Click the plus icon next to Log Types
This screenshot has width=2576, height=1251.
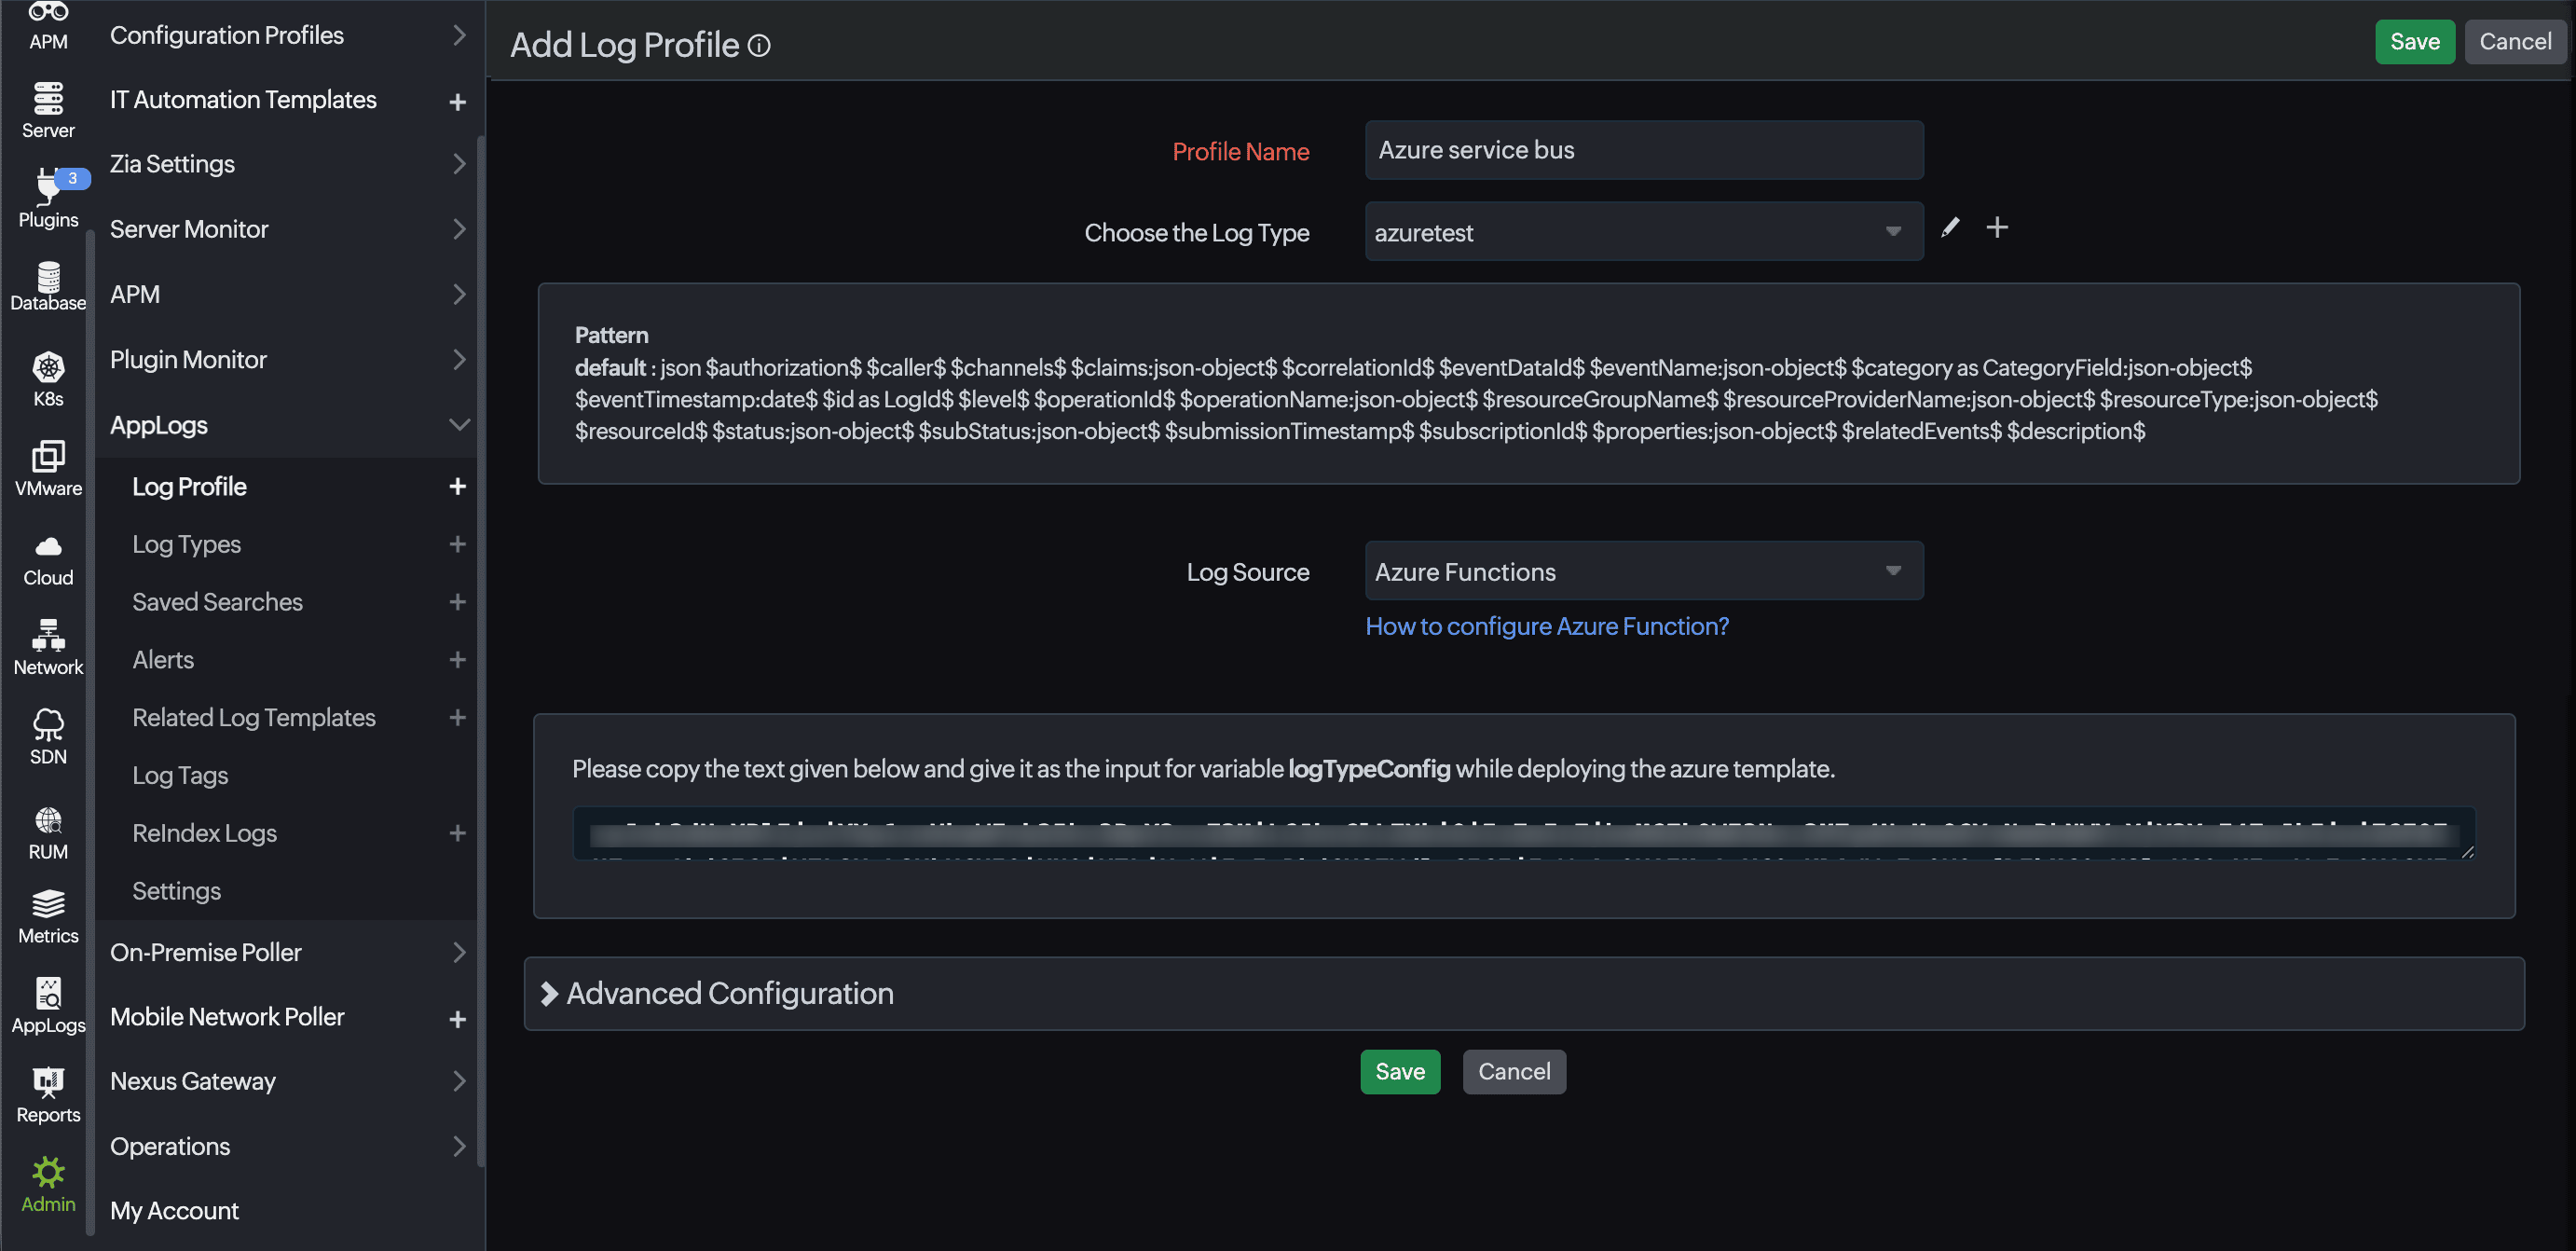point(457,544)
